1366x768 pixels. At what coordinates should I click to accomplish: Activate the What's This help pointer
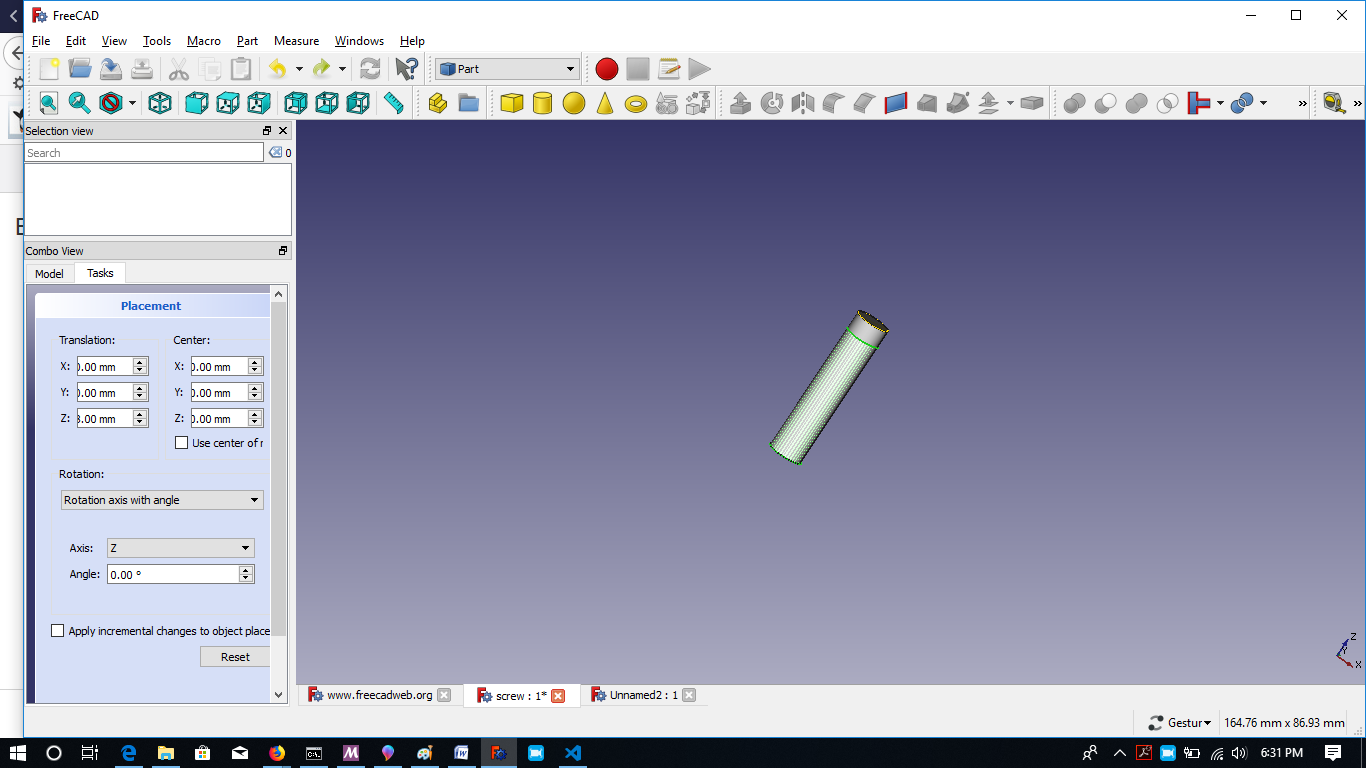[406, 69]
